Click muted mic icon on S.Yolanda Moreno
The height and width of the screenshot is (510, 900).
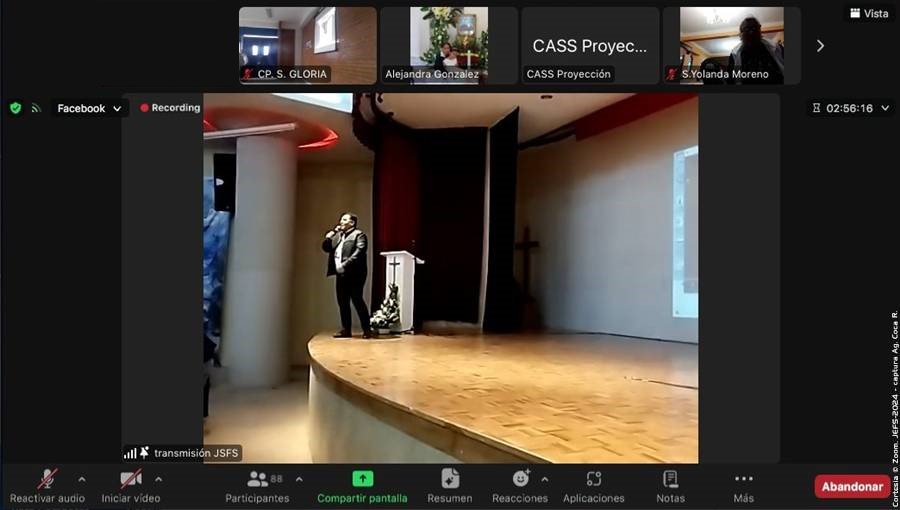tap(672, 74)
